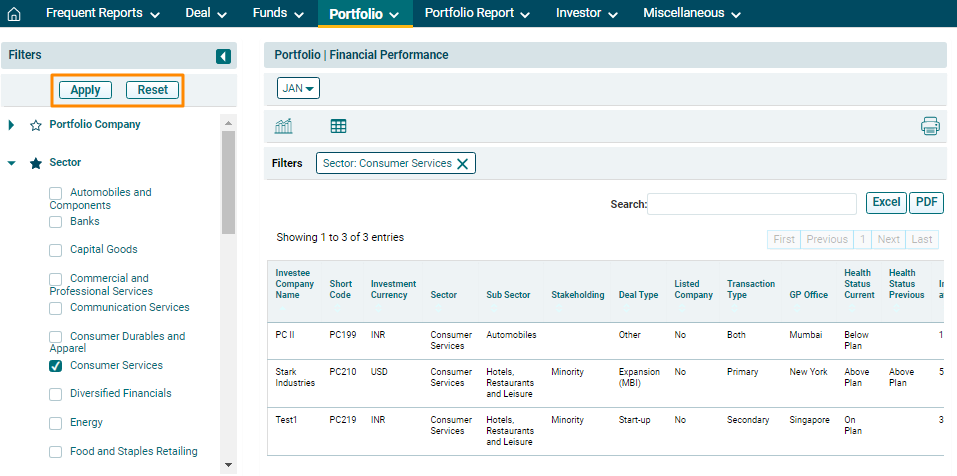Export the table using Excel button
Screen dimensions: 957x476
coord(886,202)
